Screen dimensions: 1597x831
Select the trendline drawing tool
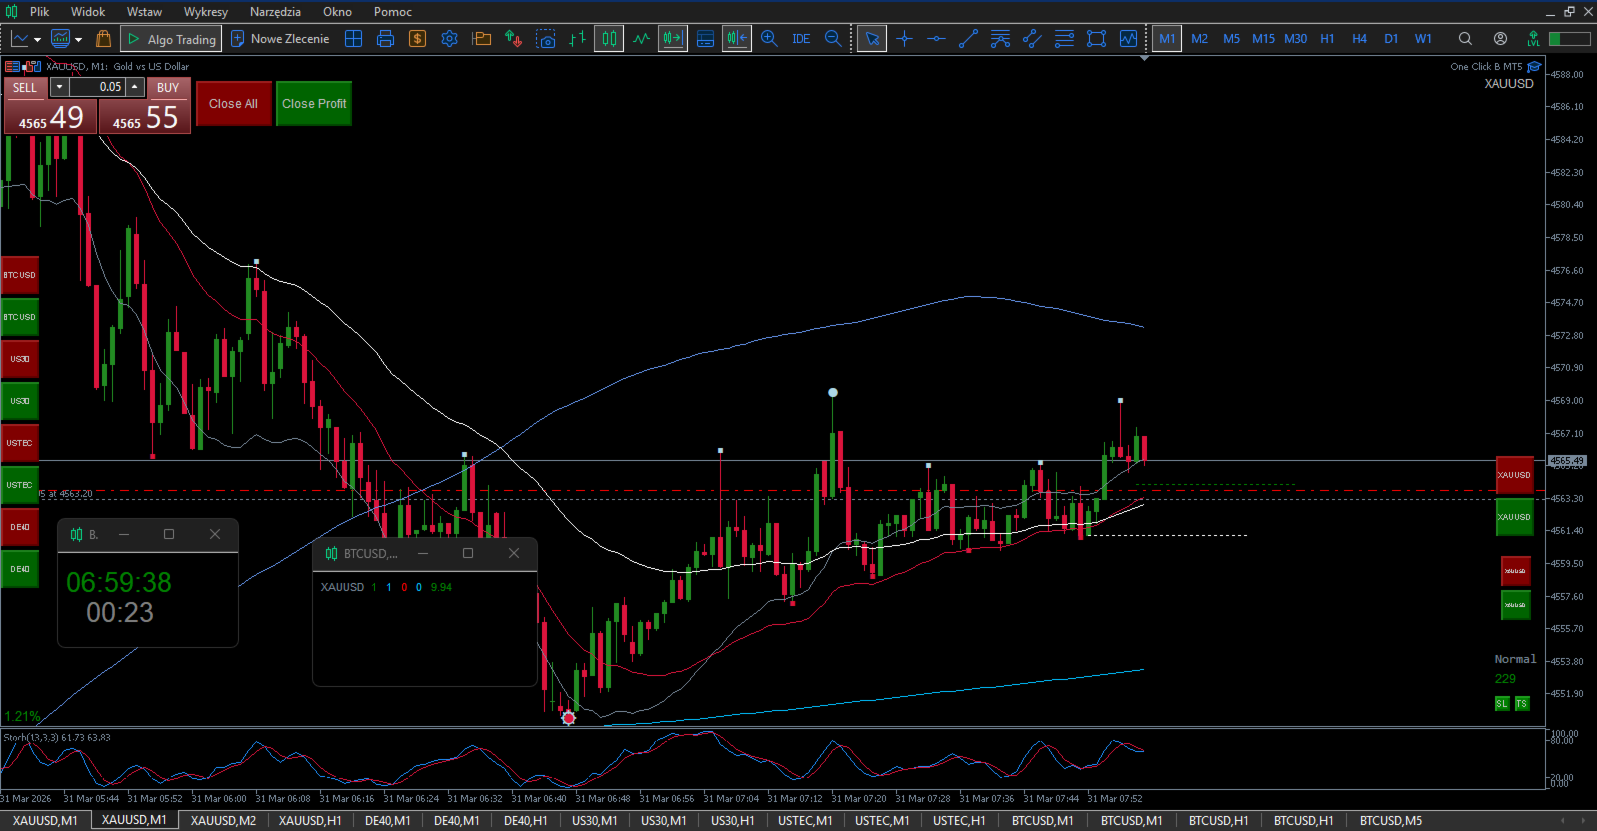968,39
